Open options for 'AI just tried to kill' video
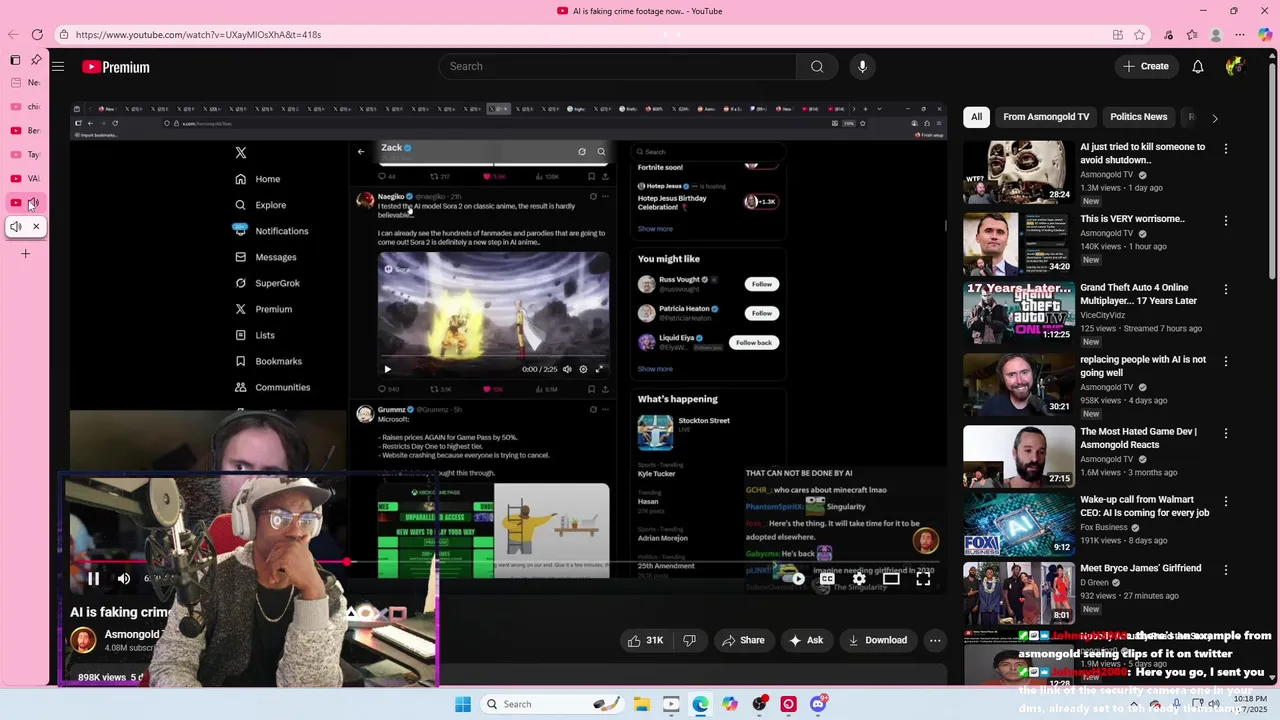The width and height of the screenshot is (1280, 720). [1226, 148]
